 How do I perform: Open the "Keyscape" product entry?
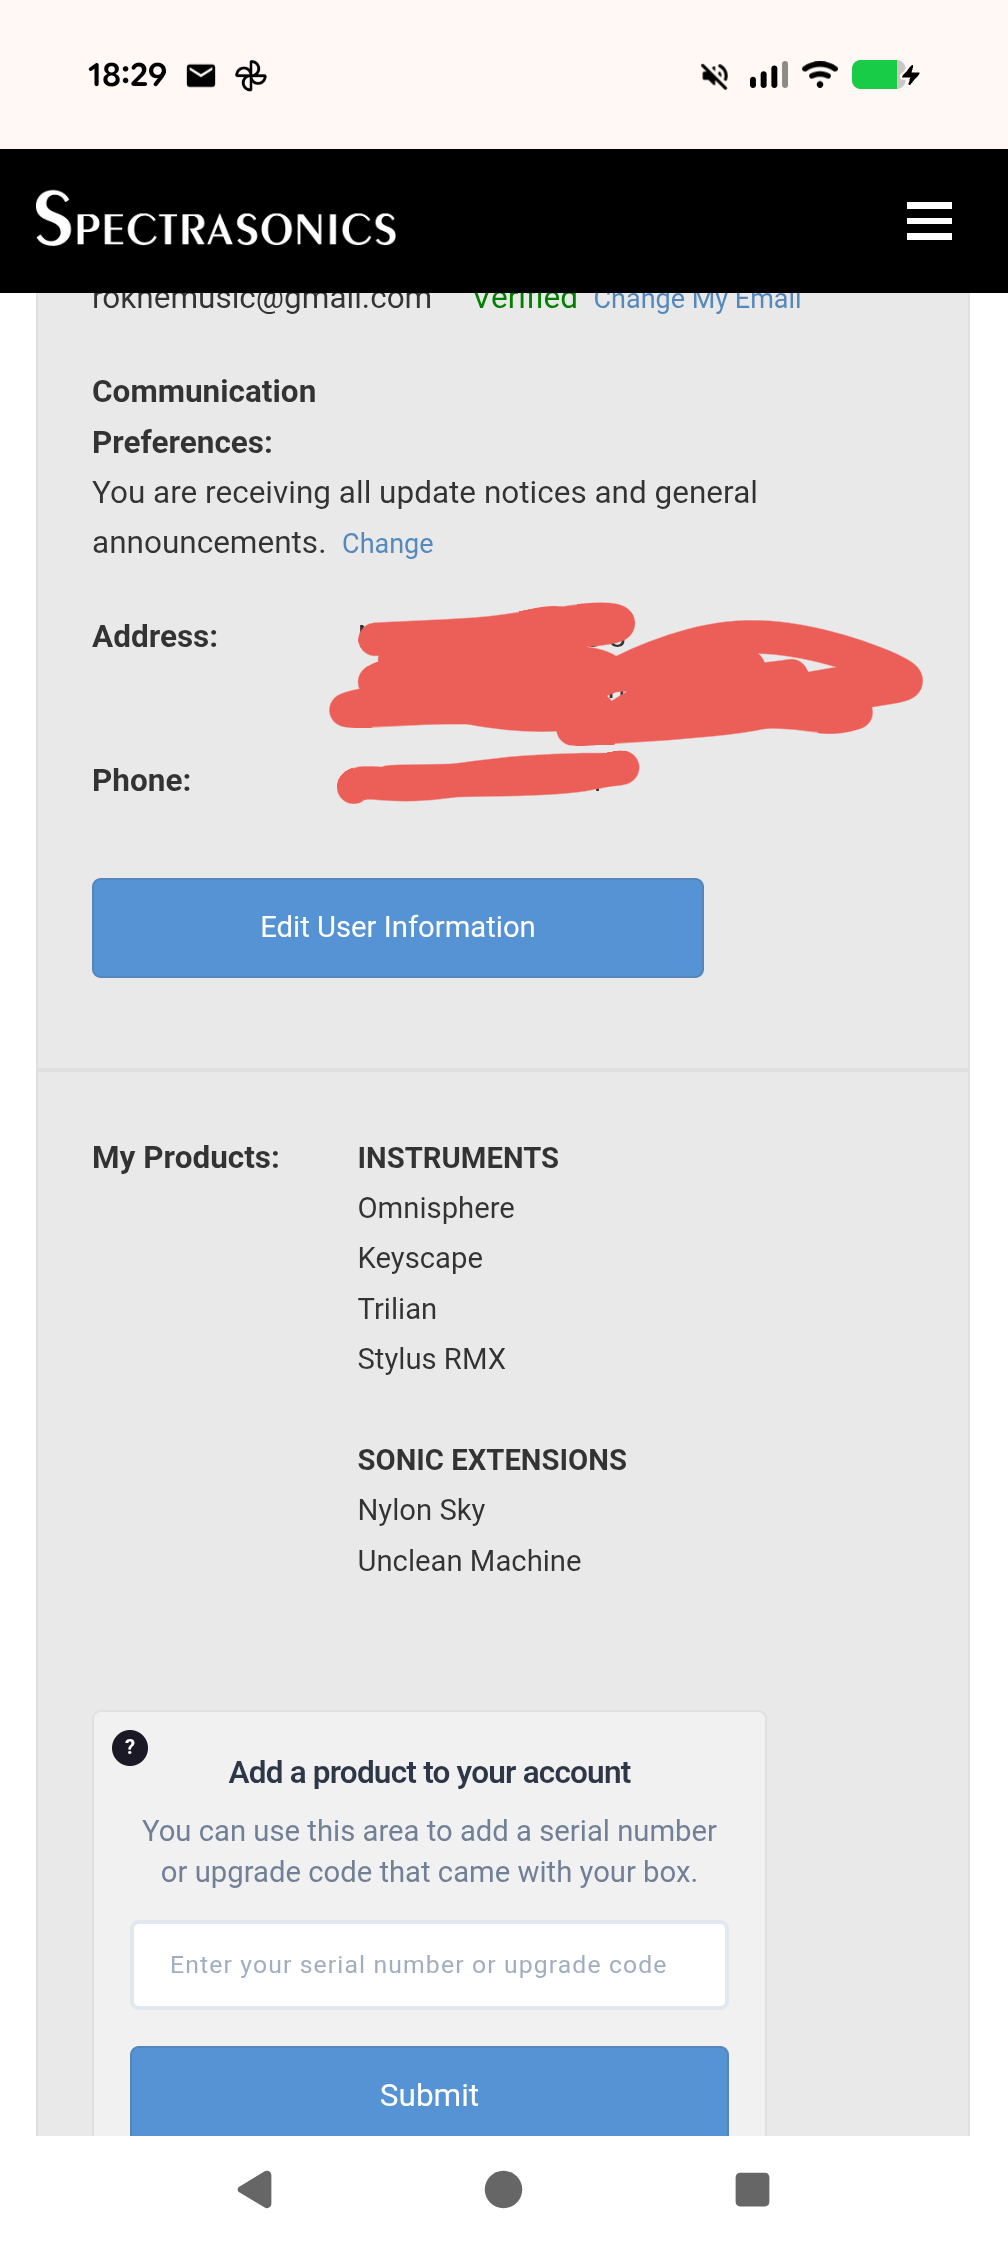click(x=420, y=1258)
